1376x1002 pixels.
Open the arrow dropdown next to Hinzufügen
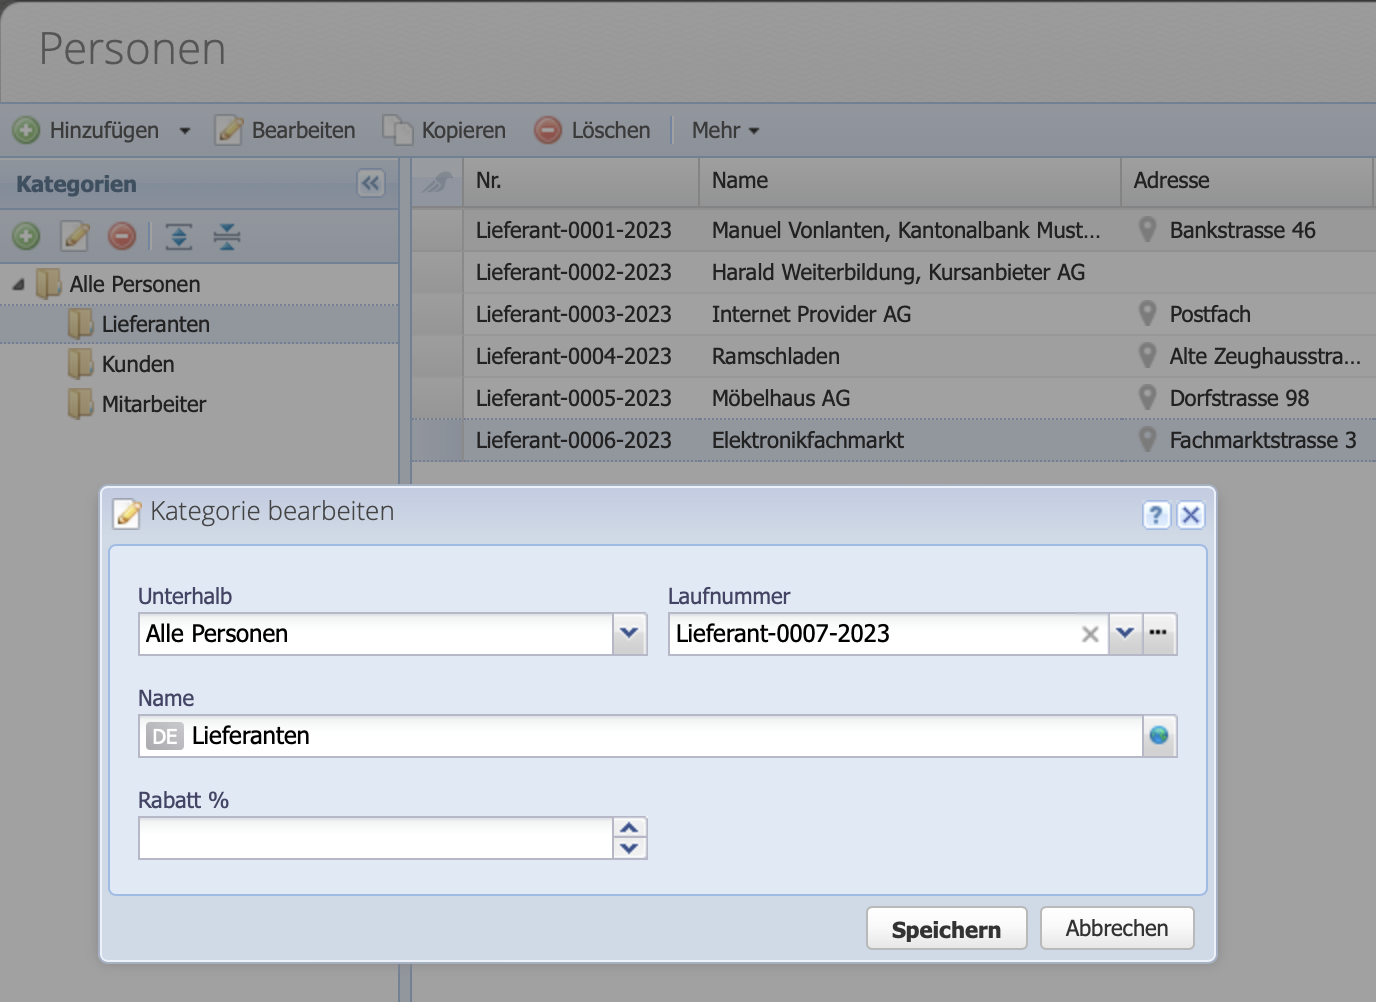[184, 130]
